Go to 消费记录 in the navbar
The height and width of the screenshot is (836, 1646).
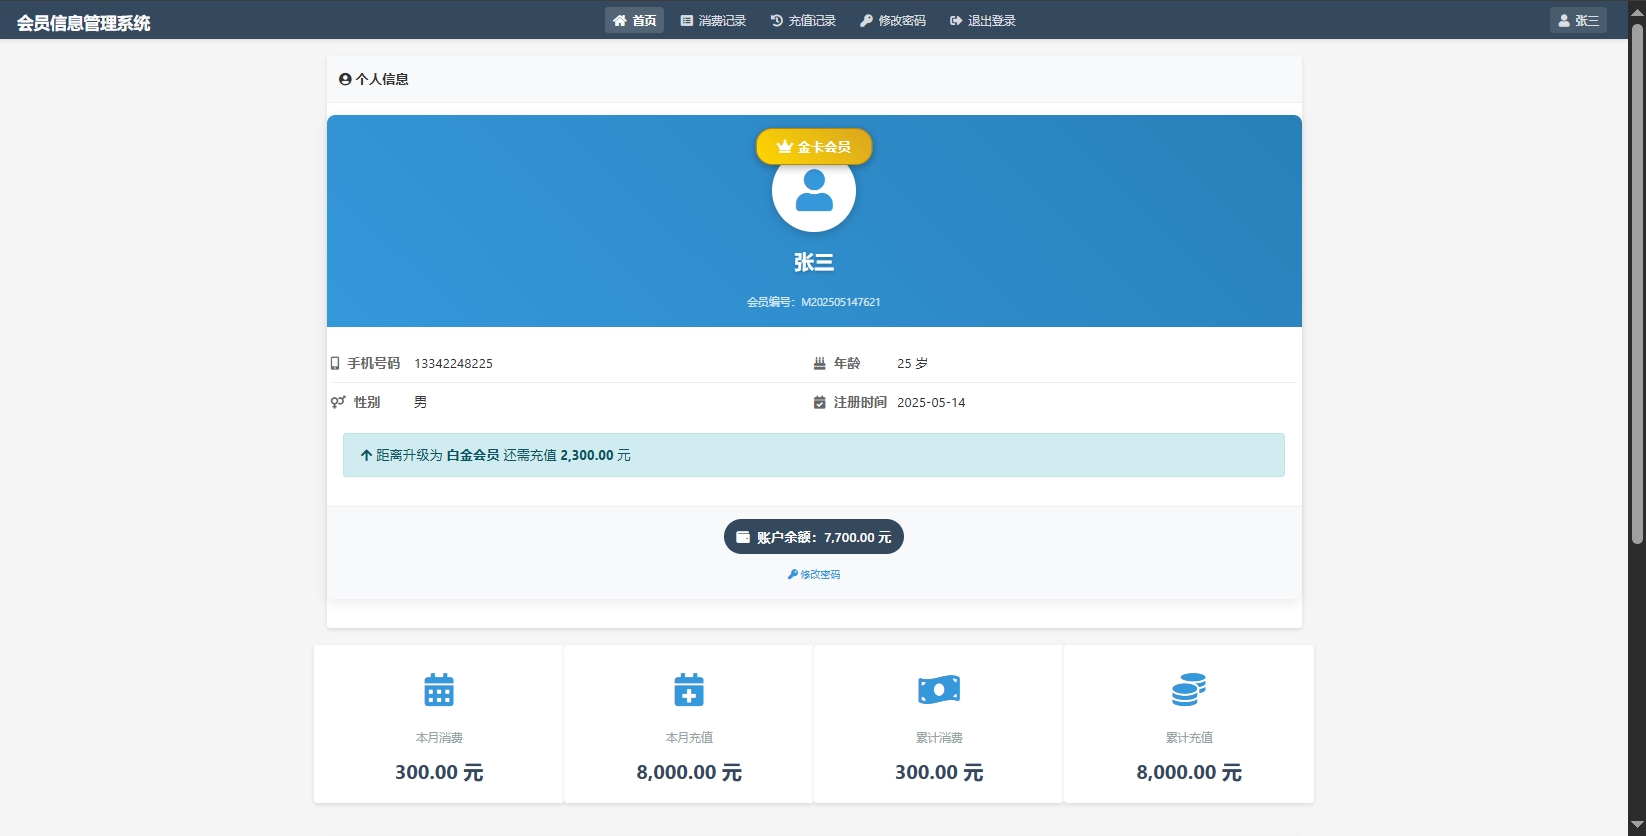(713, 20)
